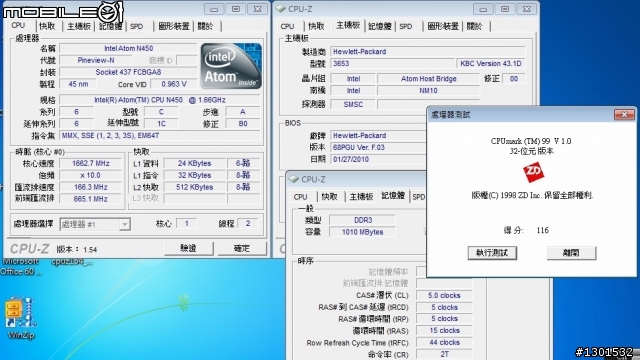Click Core VID value 0.963 V
Image resolution: width=640 pixels, height=360 pixels.
coord(174,84)
